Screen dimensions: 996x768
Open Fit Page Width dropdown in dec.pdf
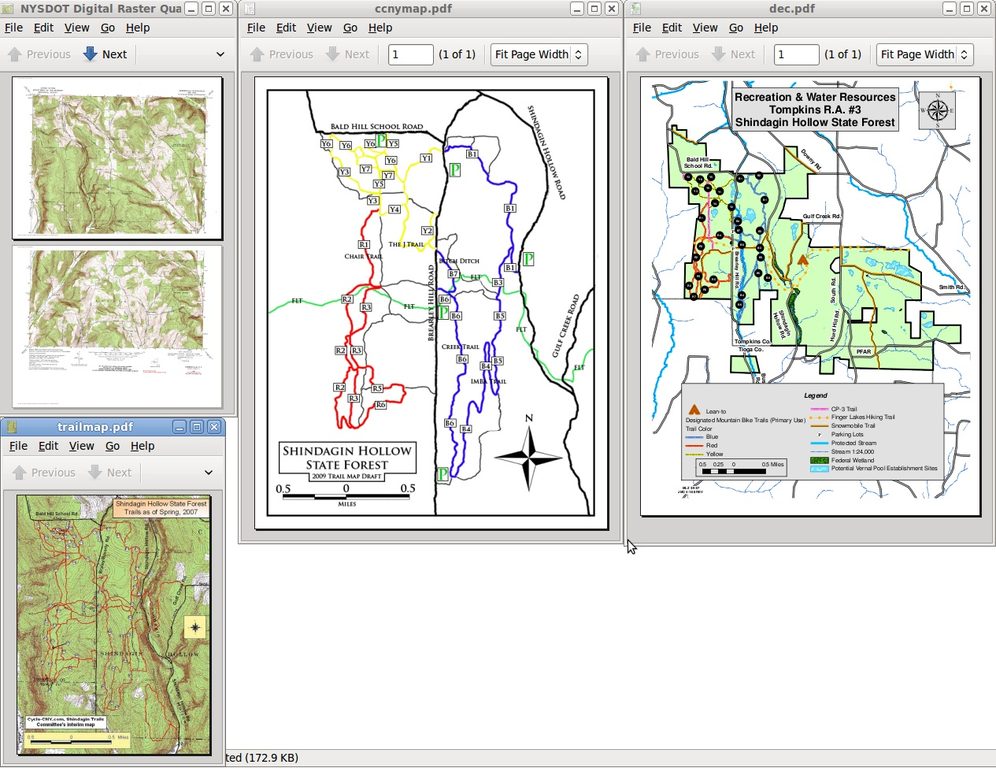coord(924,54)
